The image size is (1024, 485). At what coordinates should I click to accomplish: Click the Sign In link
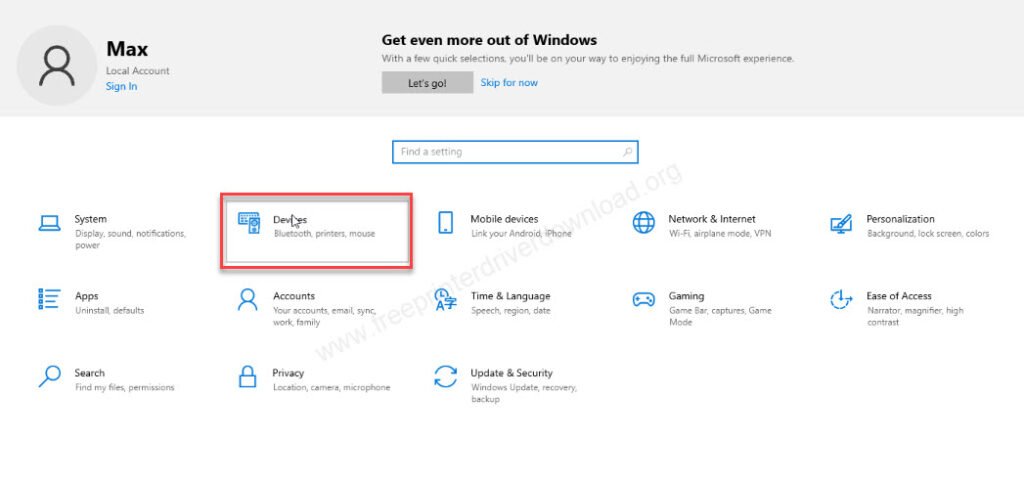click(121, 86)
